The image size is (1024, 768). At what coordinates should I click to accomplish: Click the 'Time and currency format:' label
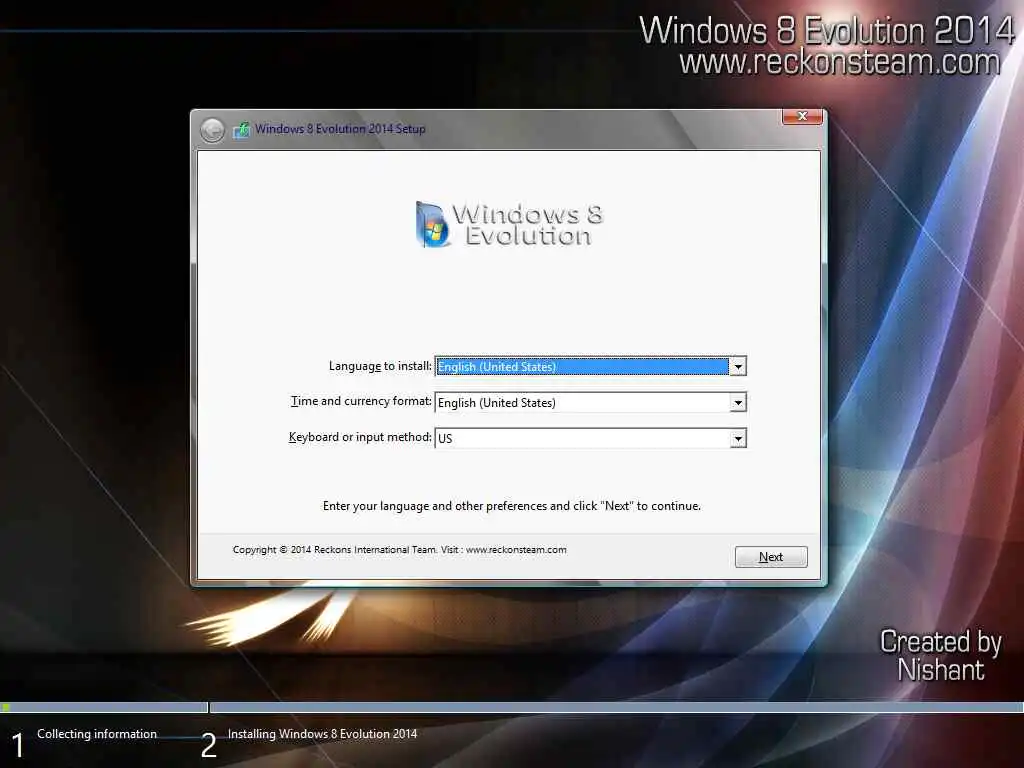[361, 401]
